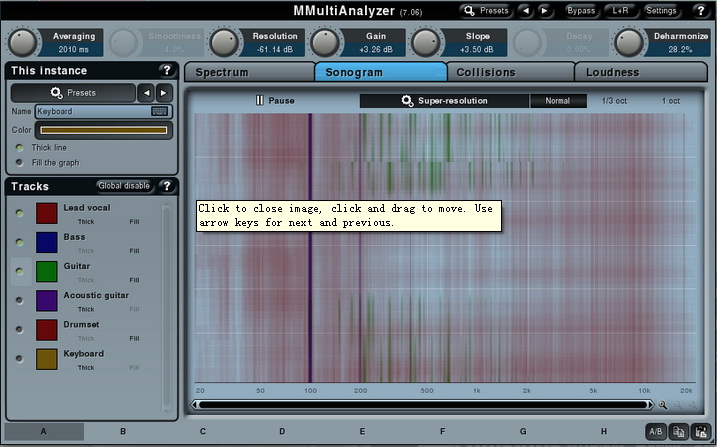Toggle Fill for Drumset track
The image size is (717, 447).
(134, 339)
